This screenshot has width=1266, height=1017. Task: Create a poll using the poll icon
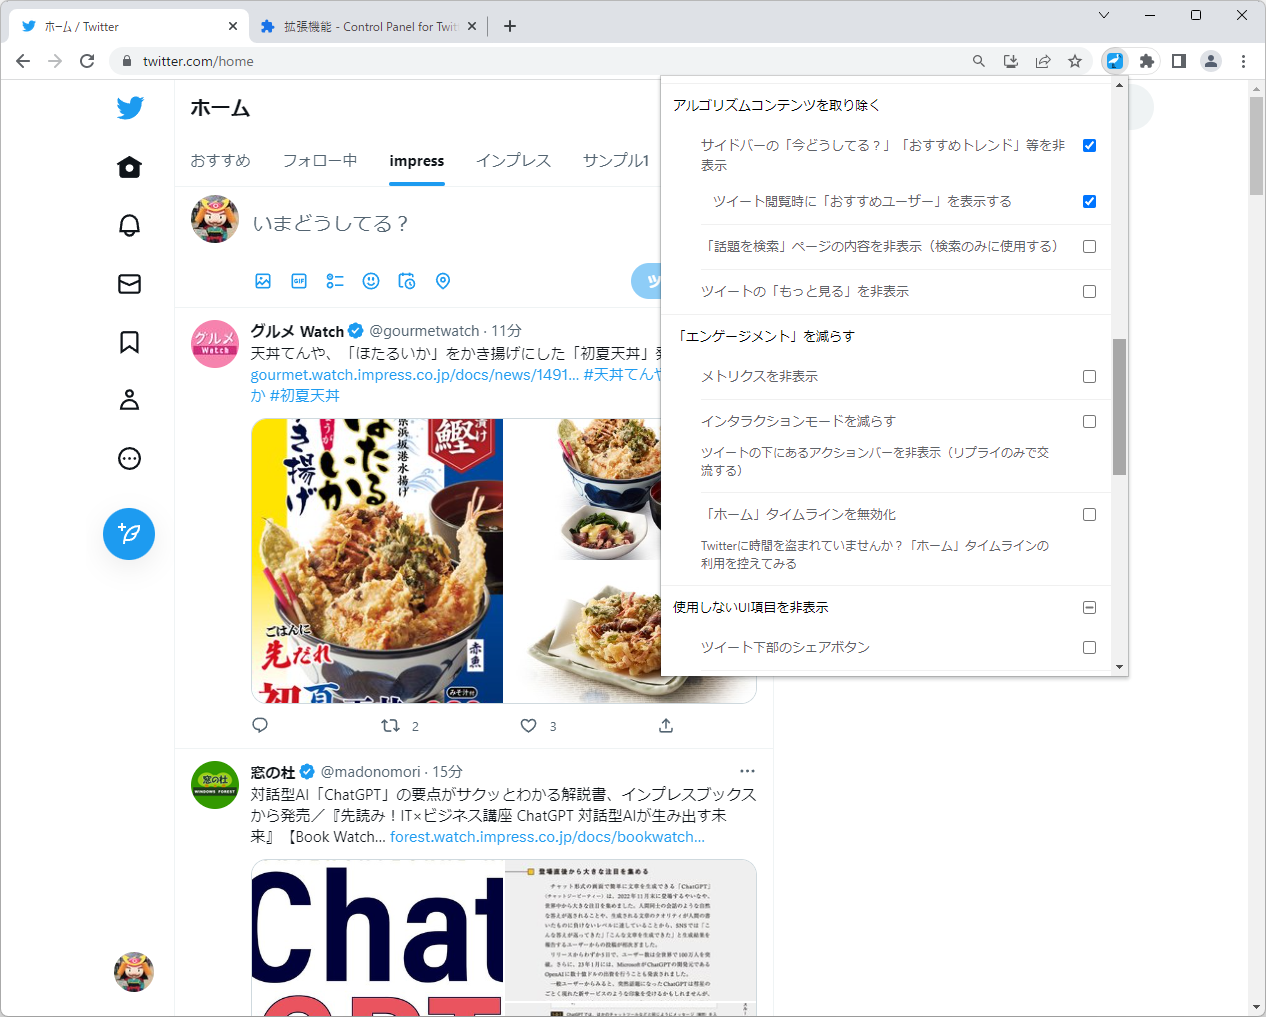click(335, 281)
